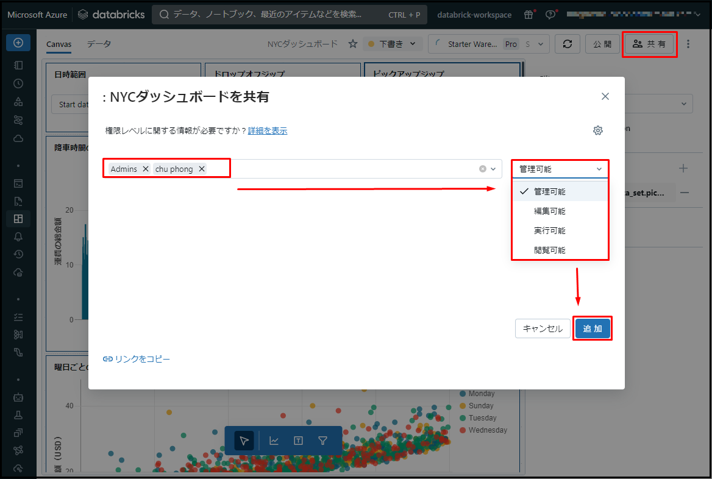Select the filter widget tool in the canvas toolbar

coord(323,441)
